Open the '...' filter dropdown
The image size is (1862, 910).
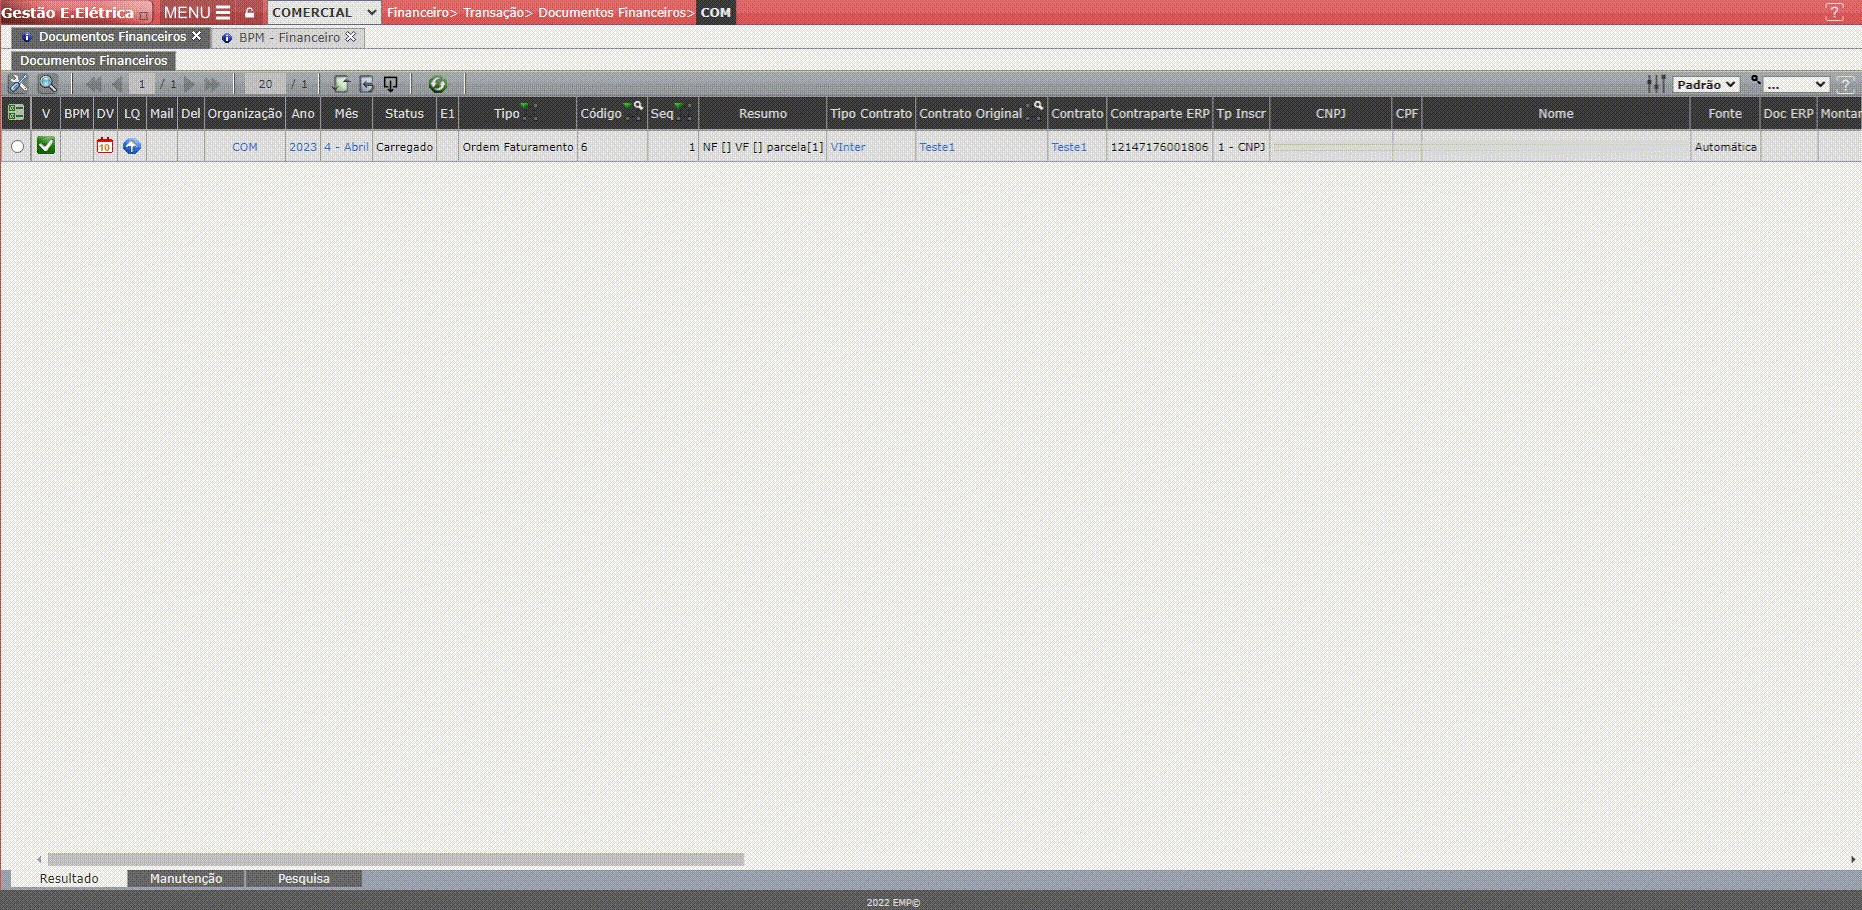coord(1795,84)
